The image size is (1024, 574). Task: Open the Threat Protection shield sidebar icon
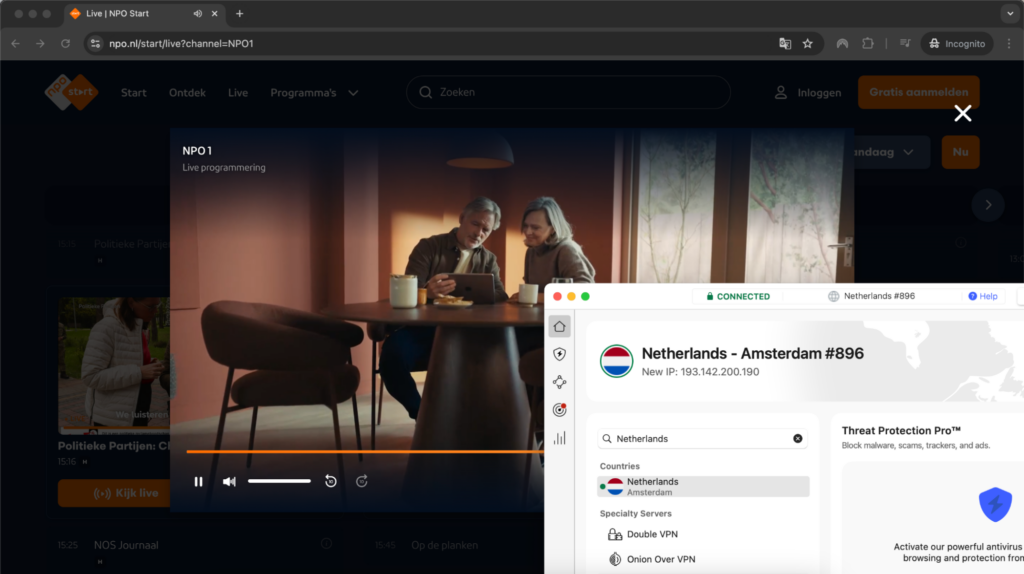560,354
